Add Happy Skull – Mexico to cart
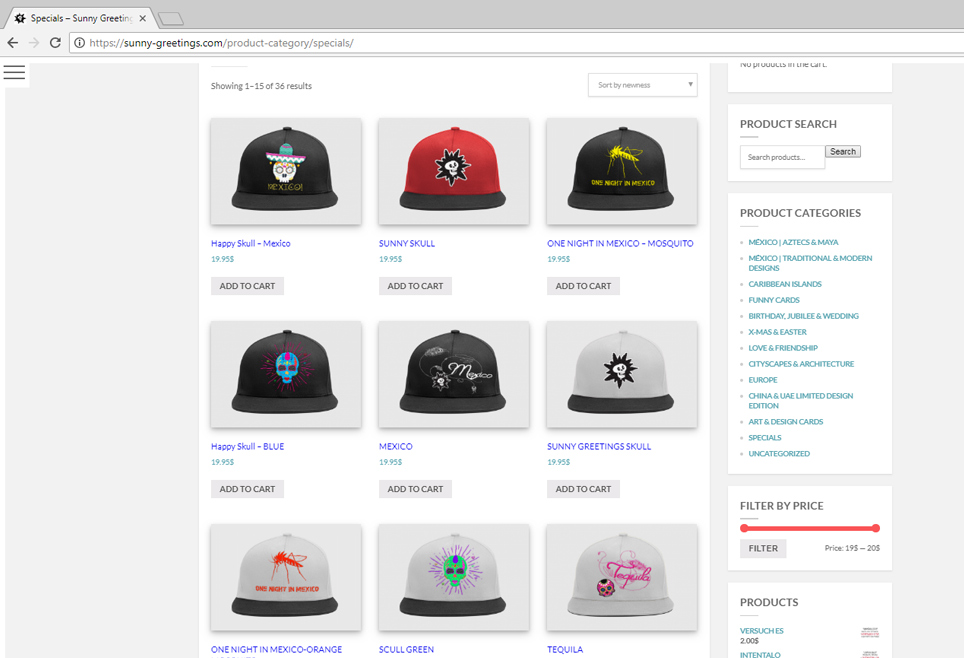The width and height of the screenshot is (964, 658). click(x=247, y=286)
